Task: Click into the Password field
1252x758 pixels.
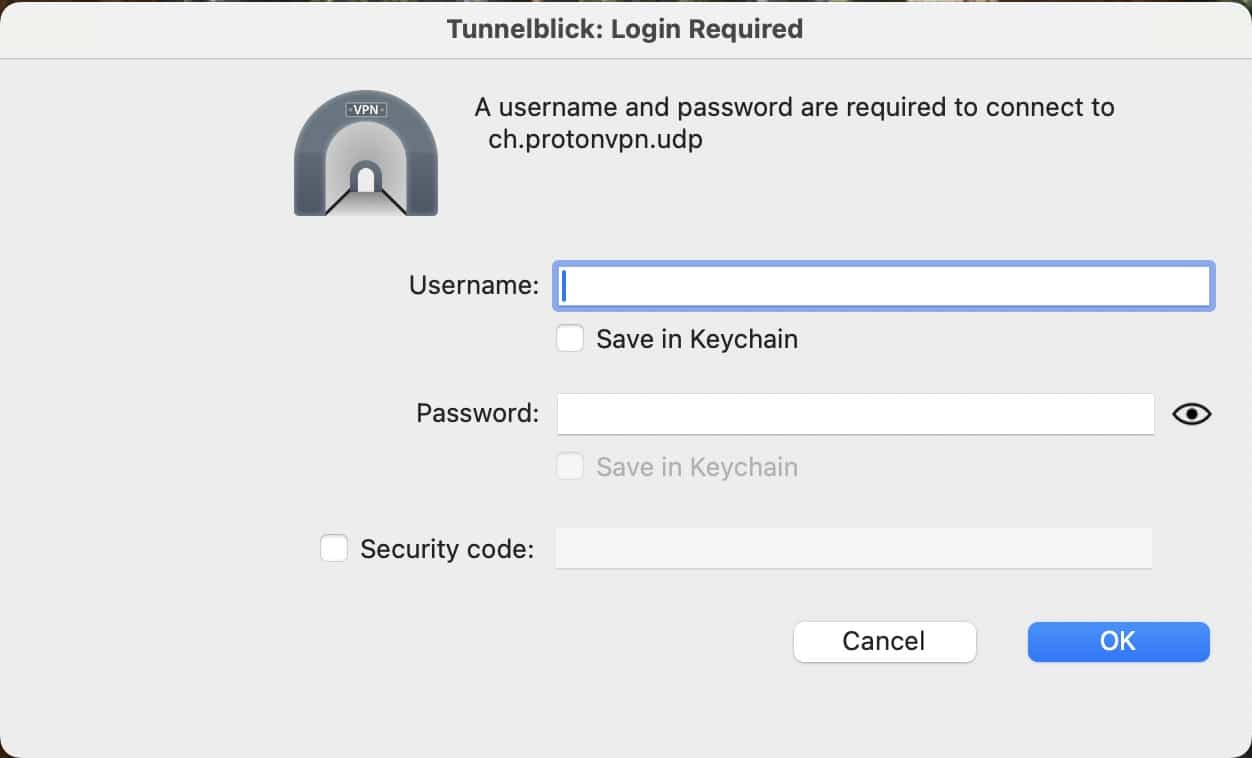Action: pyautogui.click(x=855, y=414)
